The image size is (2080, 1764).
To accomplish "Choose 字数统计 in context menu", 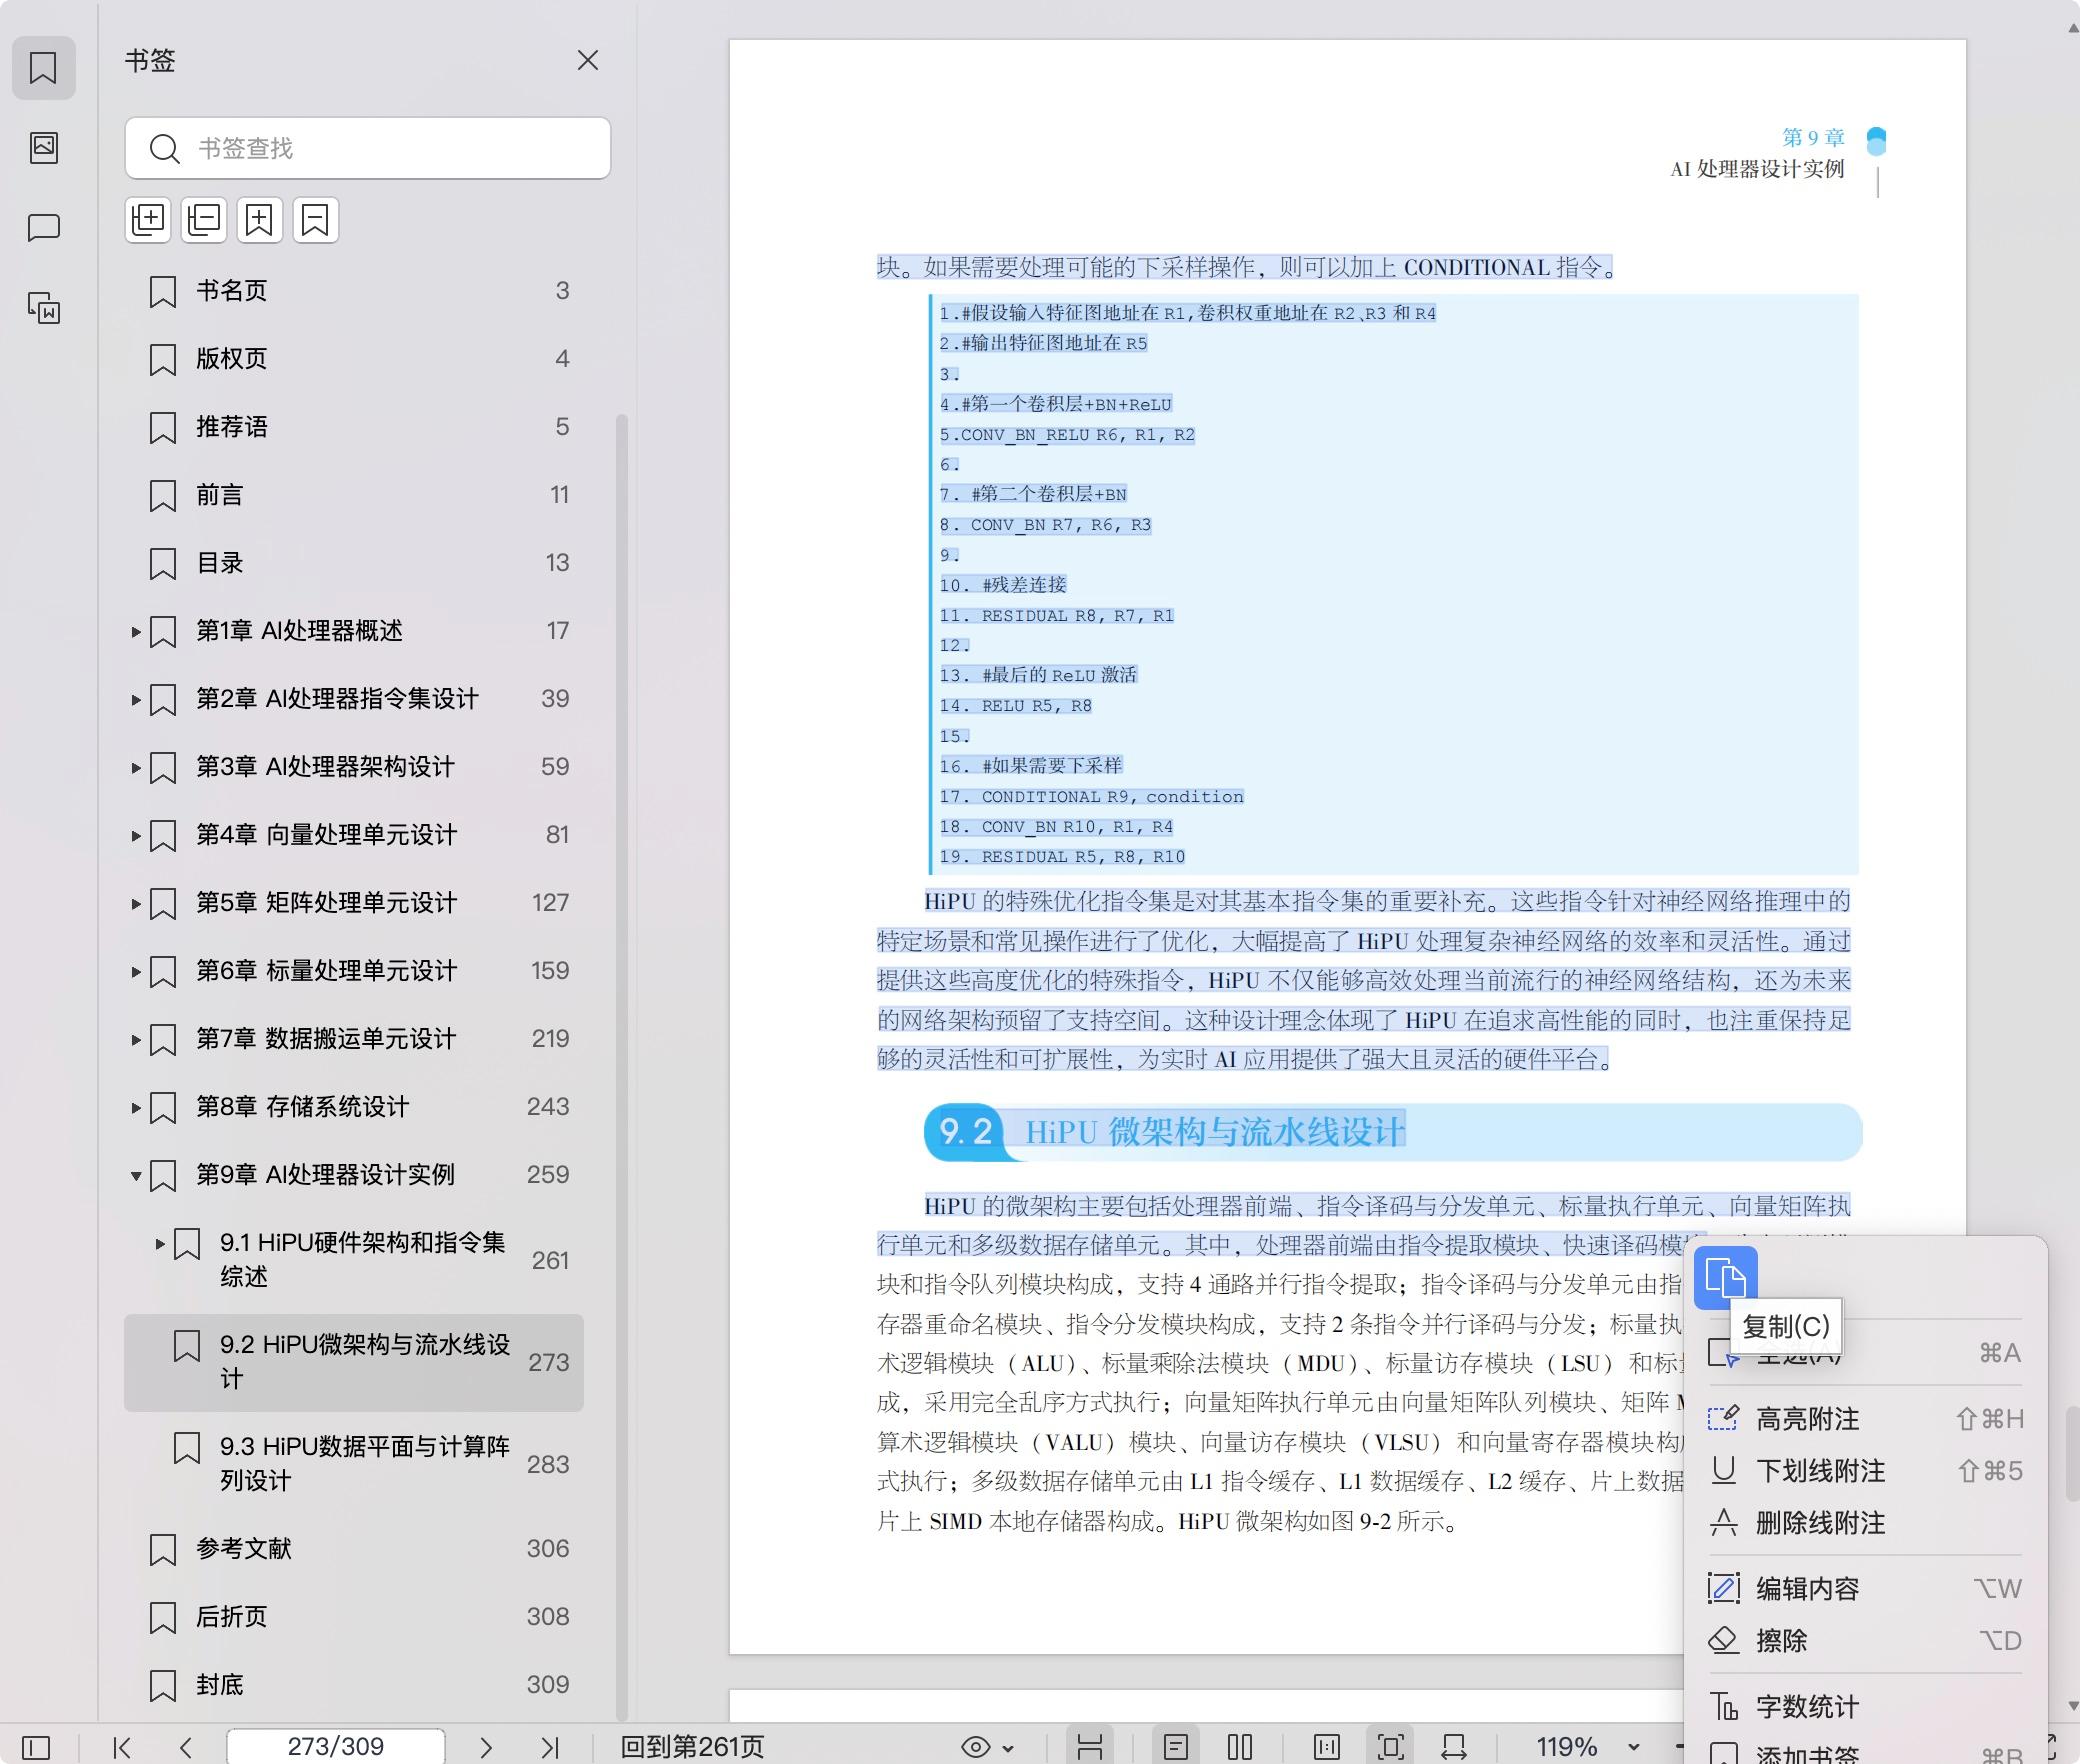I will 1807,1706.
